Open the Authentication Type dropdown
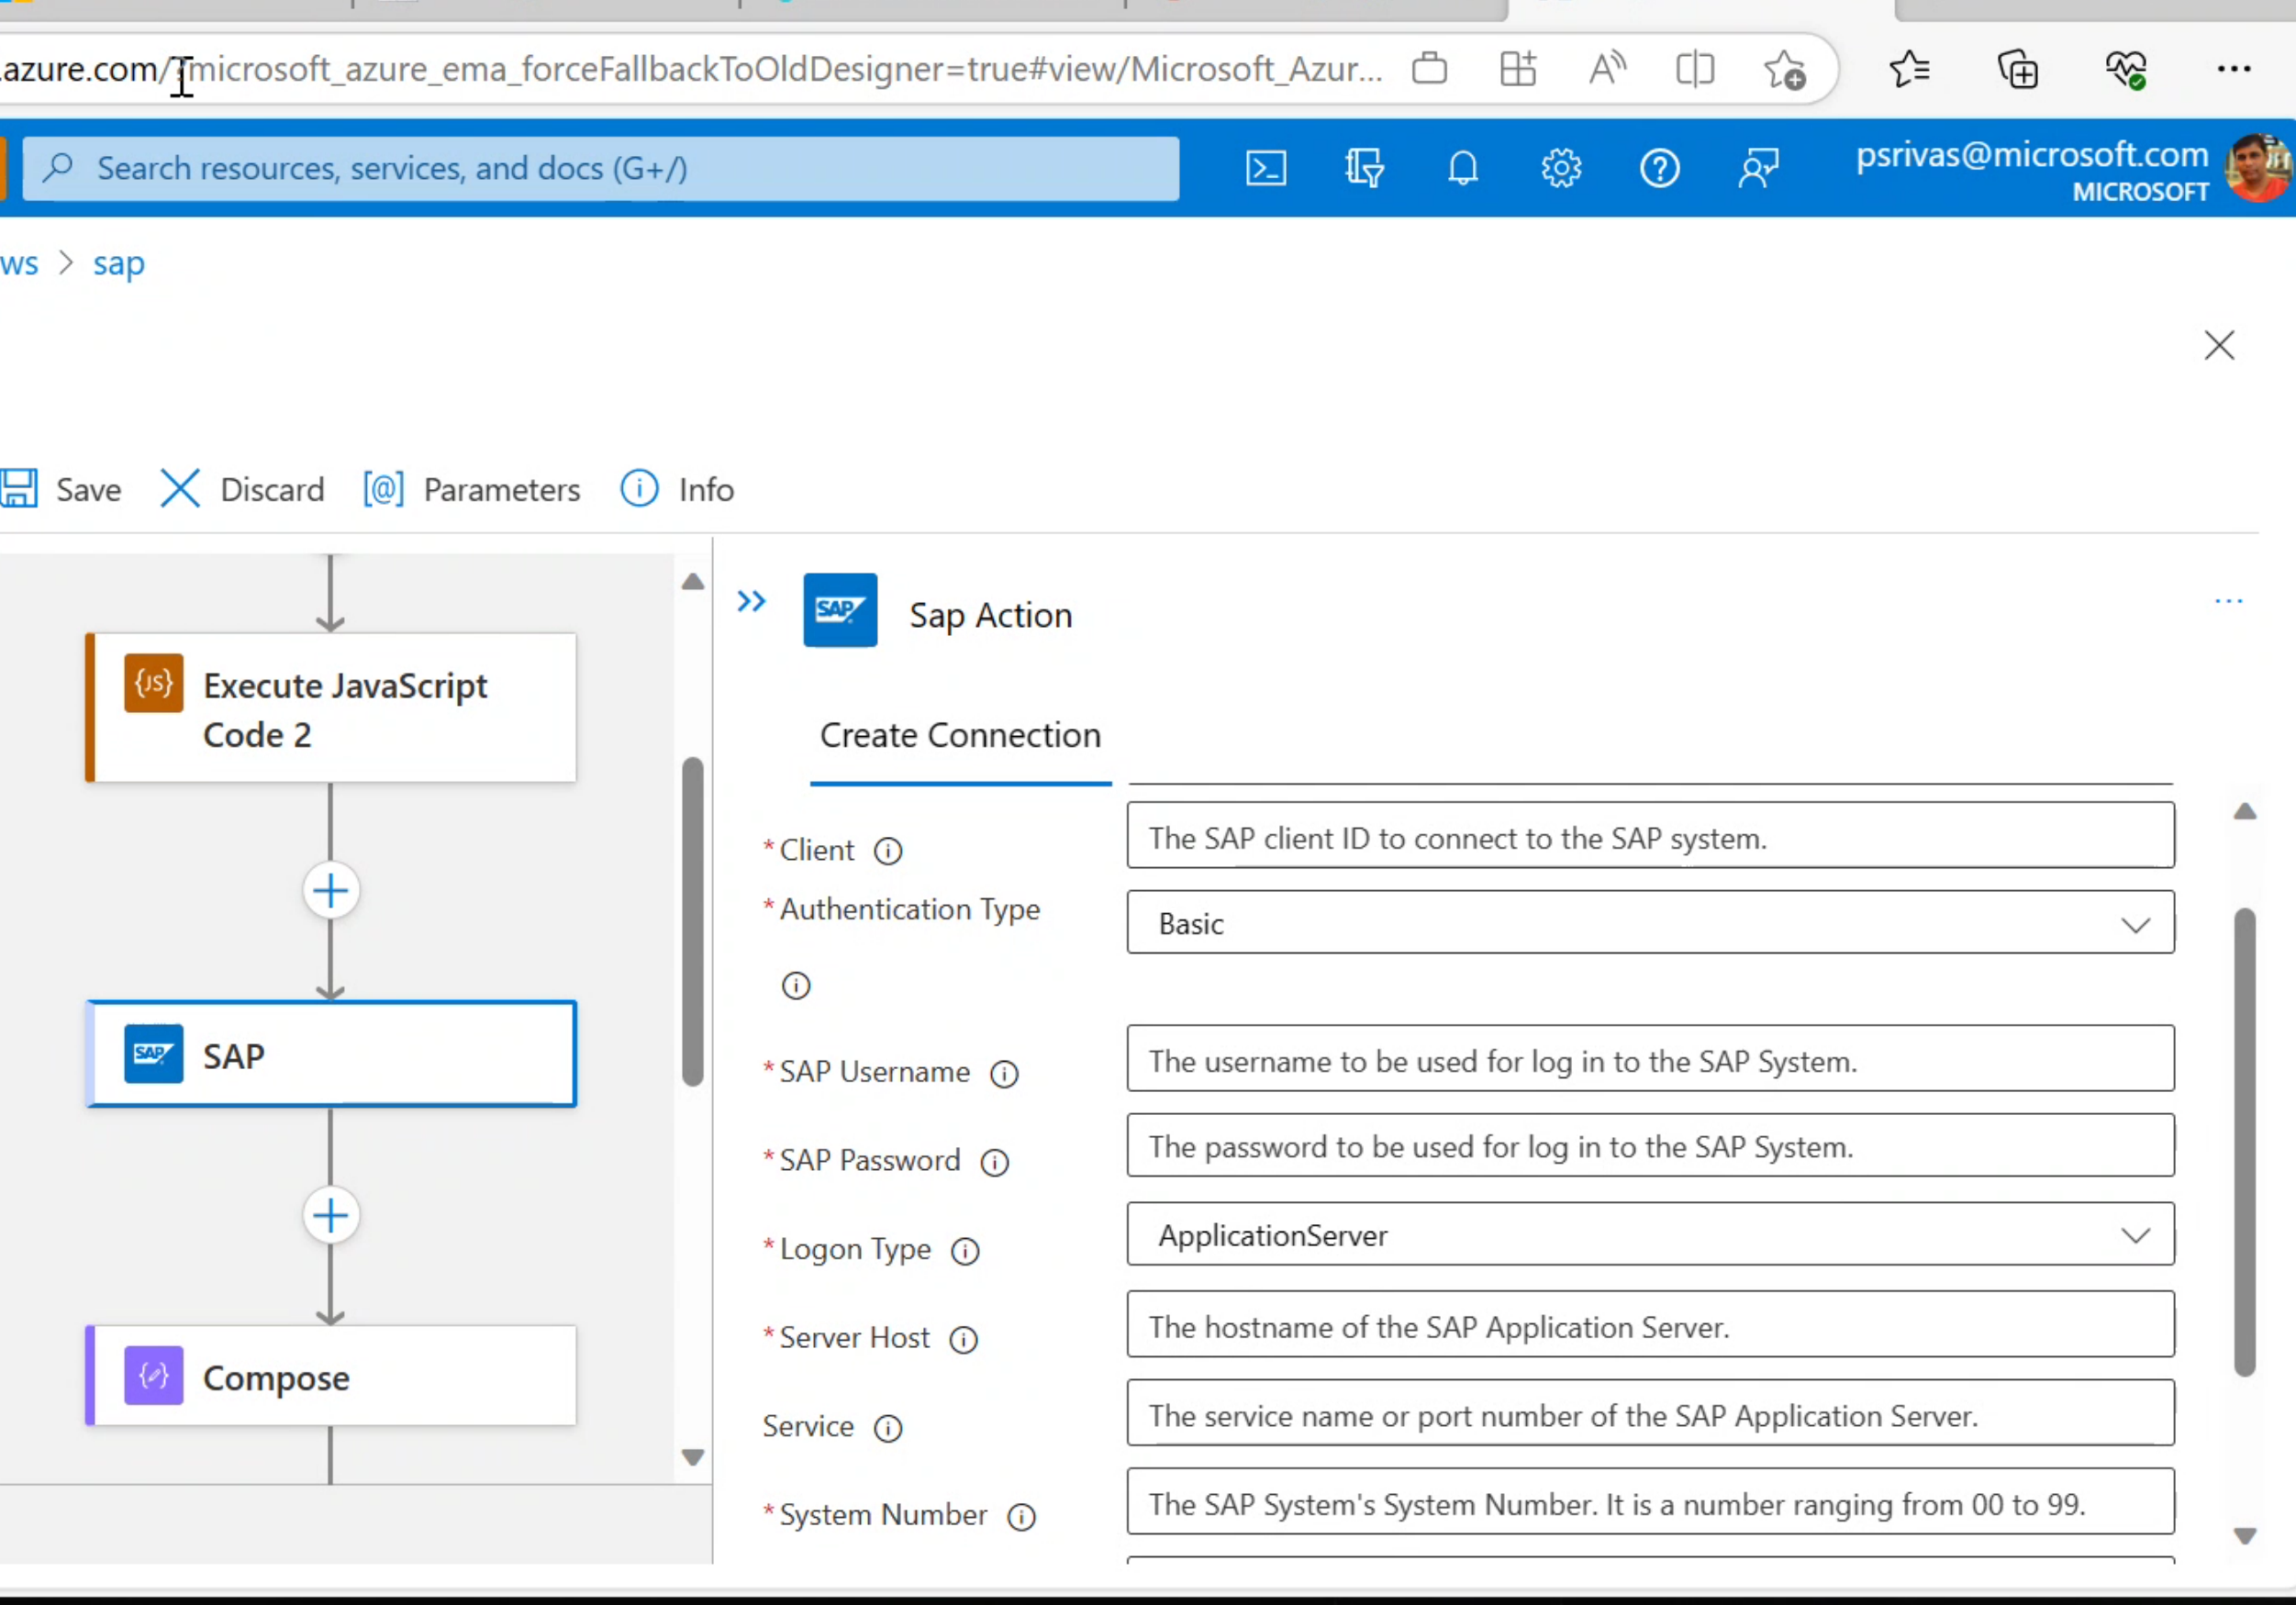The width and height of the screenshot is (2296, 1605). pyautogui.click(x=2137, y=922)
